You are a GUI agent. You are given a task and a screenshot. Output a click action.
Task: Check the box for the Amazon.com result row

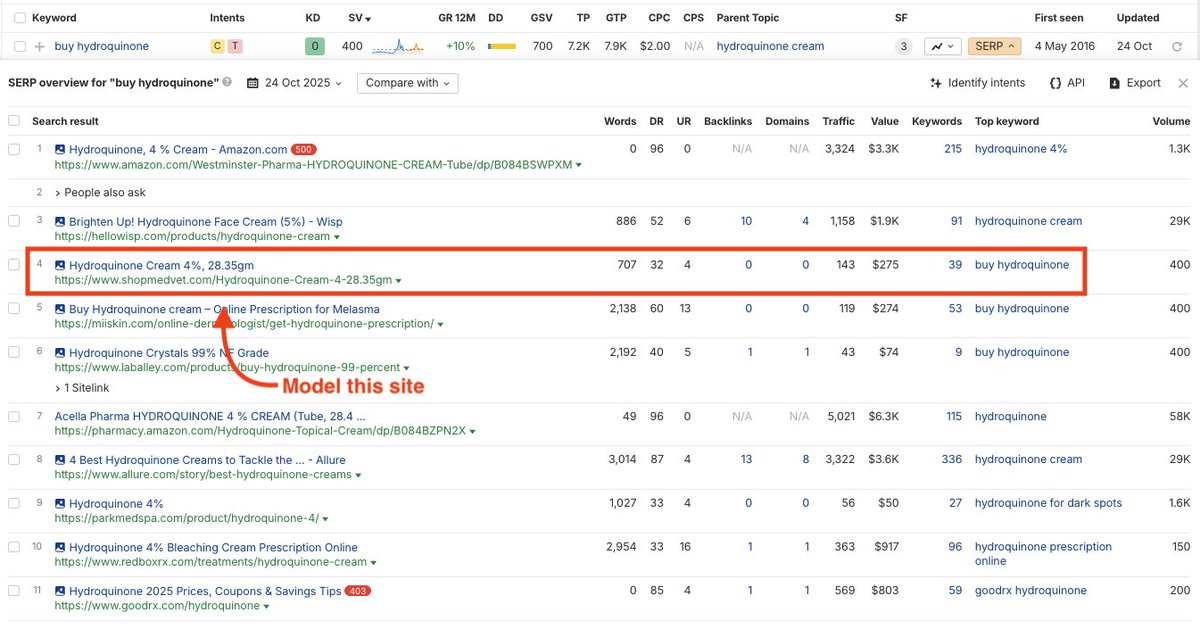[x=14, y=149]
